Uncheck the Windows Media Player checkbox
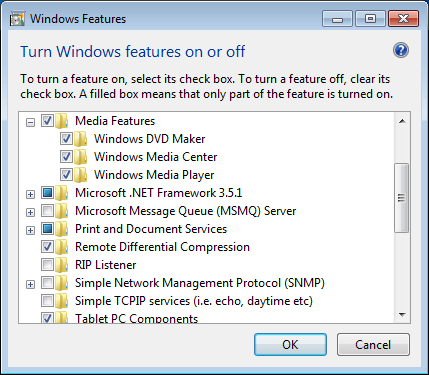The image size is (429, 375). 66,174
